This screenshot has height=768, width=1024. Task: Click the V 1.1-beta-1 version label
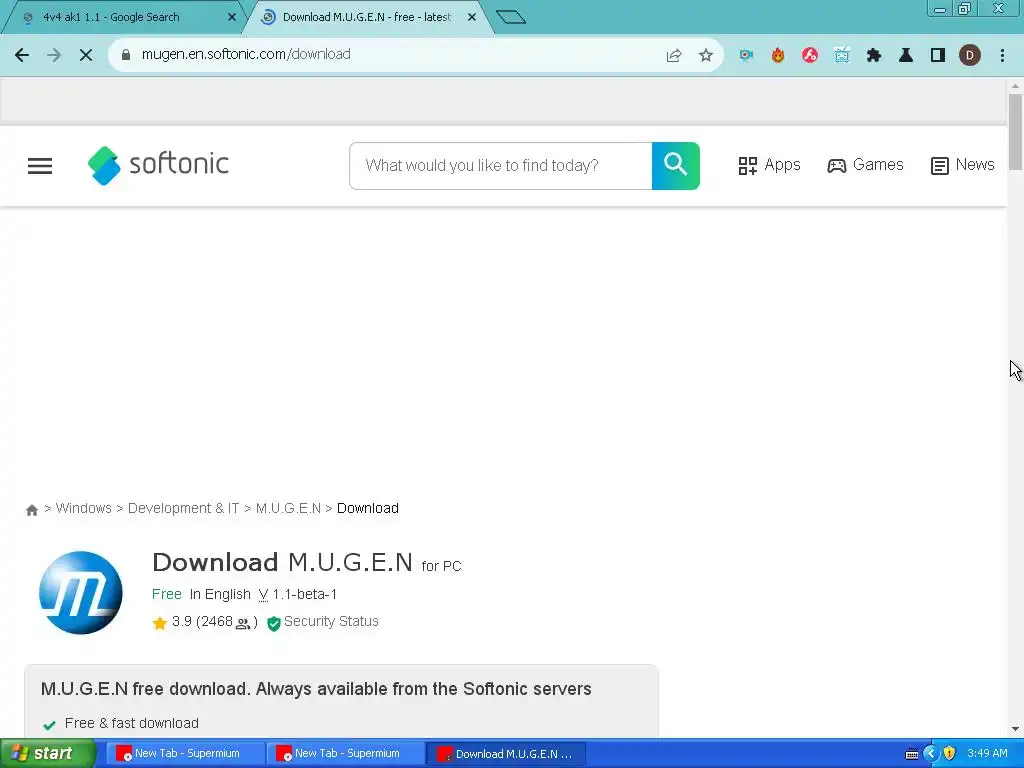tap(298, 595)
